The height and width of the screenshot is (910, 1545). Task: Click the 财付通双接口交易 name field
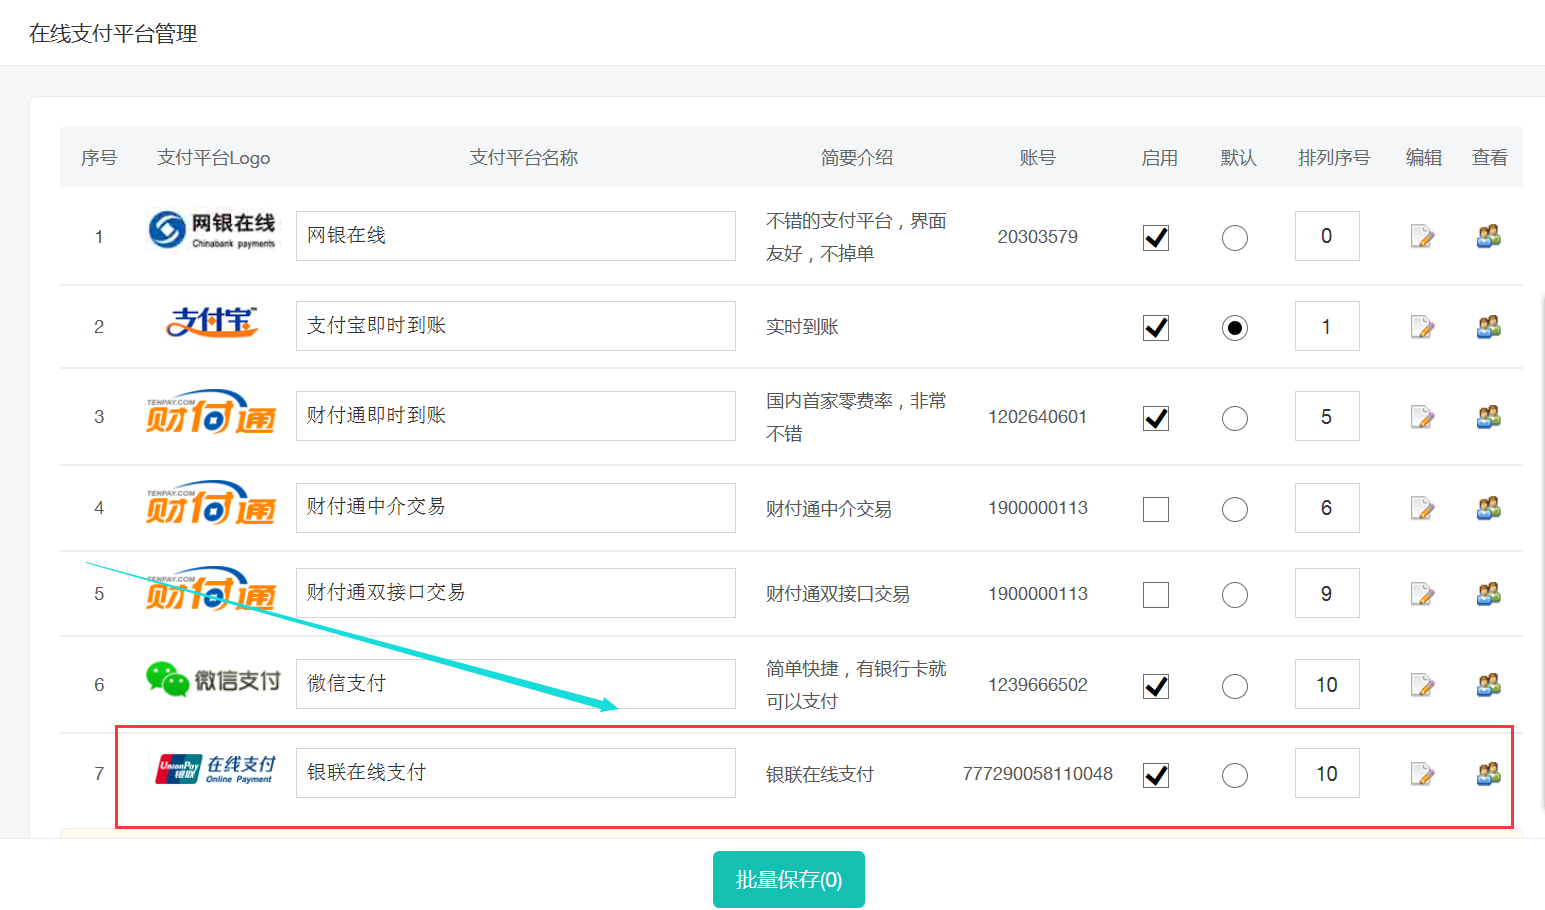tap(515, 593)
